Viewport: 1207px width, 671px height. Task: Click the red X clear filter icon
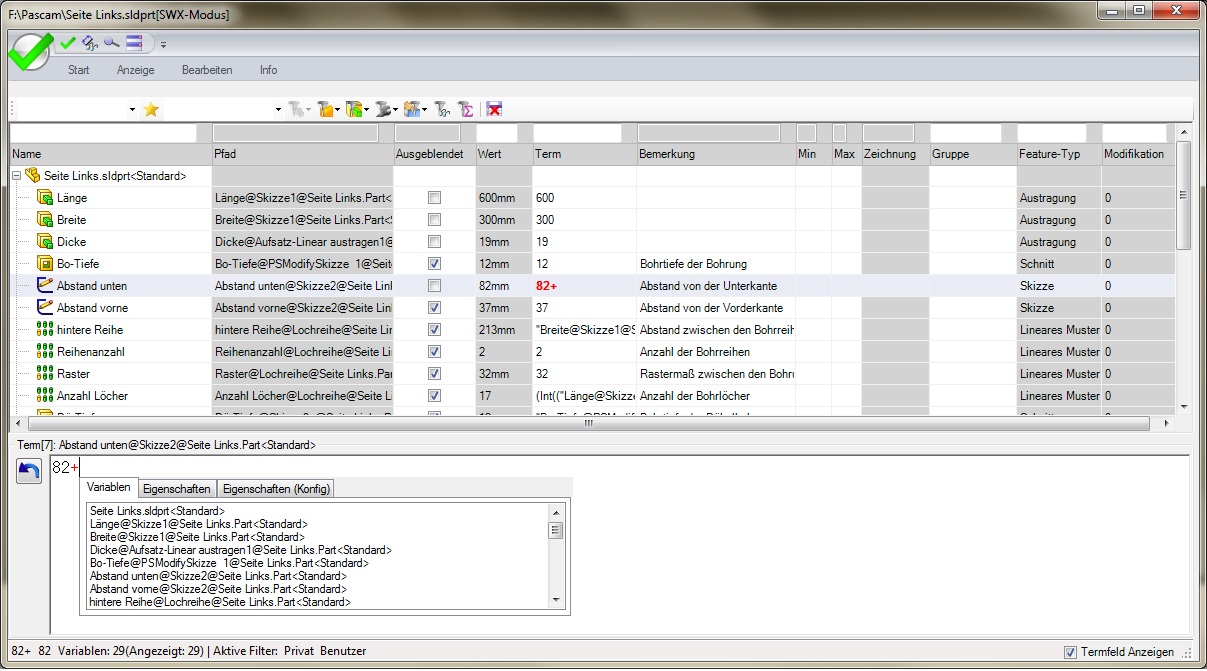point(494,110)
